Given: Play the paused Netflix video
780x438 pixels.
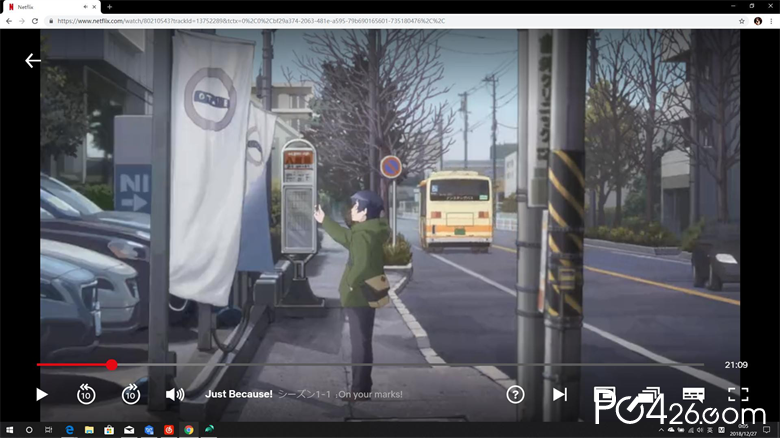Looking at the screenshot, I should pos(42,395).
